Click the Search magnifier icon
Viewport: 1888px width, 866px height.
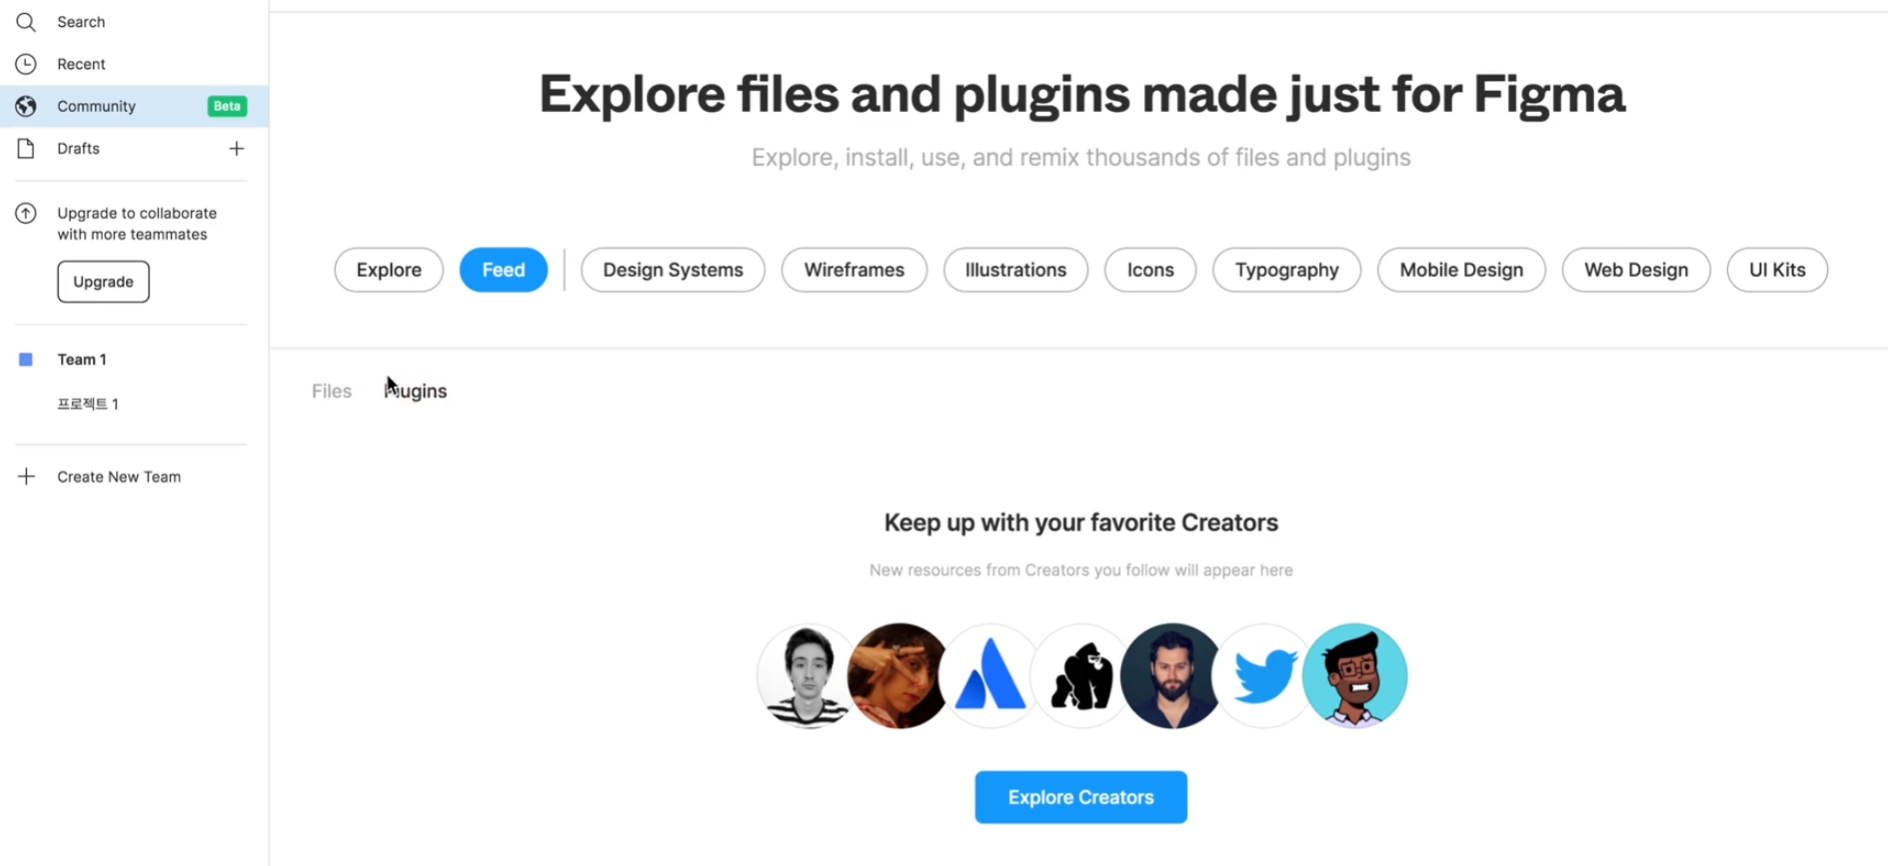pos(26,22)
